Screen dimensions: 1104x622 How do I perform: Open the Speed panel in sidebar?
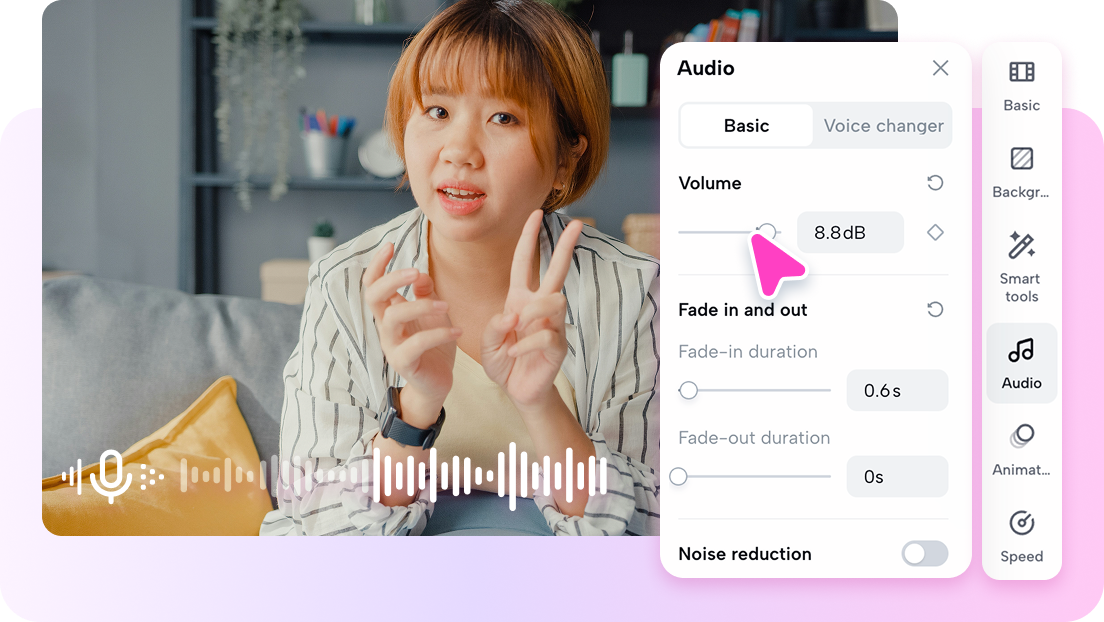(1022, 537)
